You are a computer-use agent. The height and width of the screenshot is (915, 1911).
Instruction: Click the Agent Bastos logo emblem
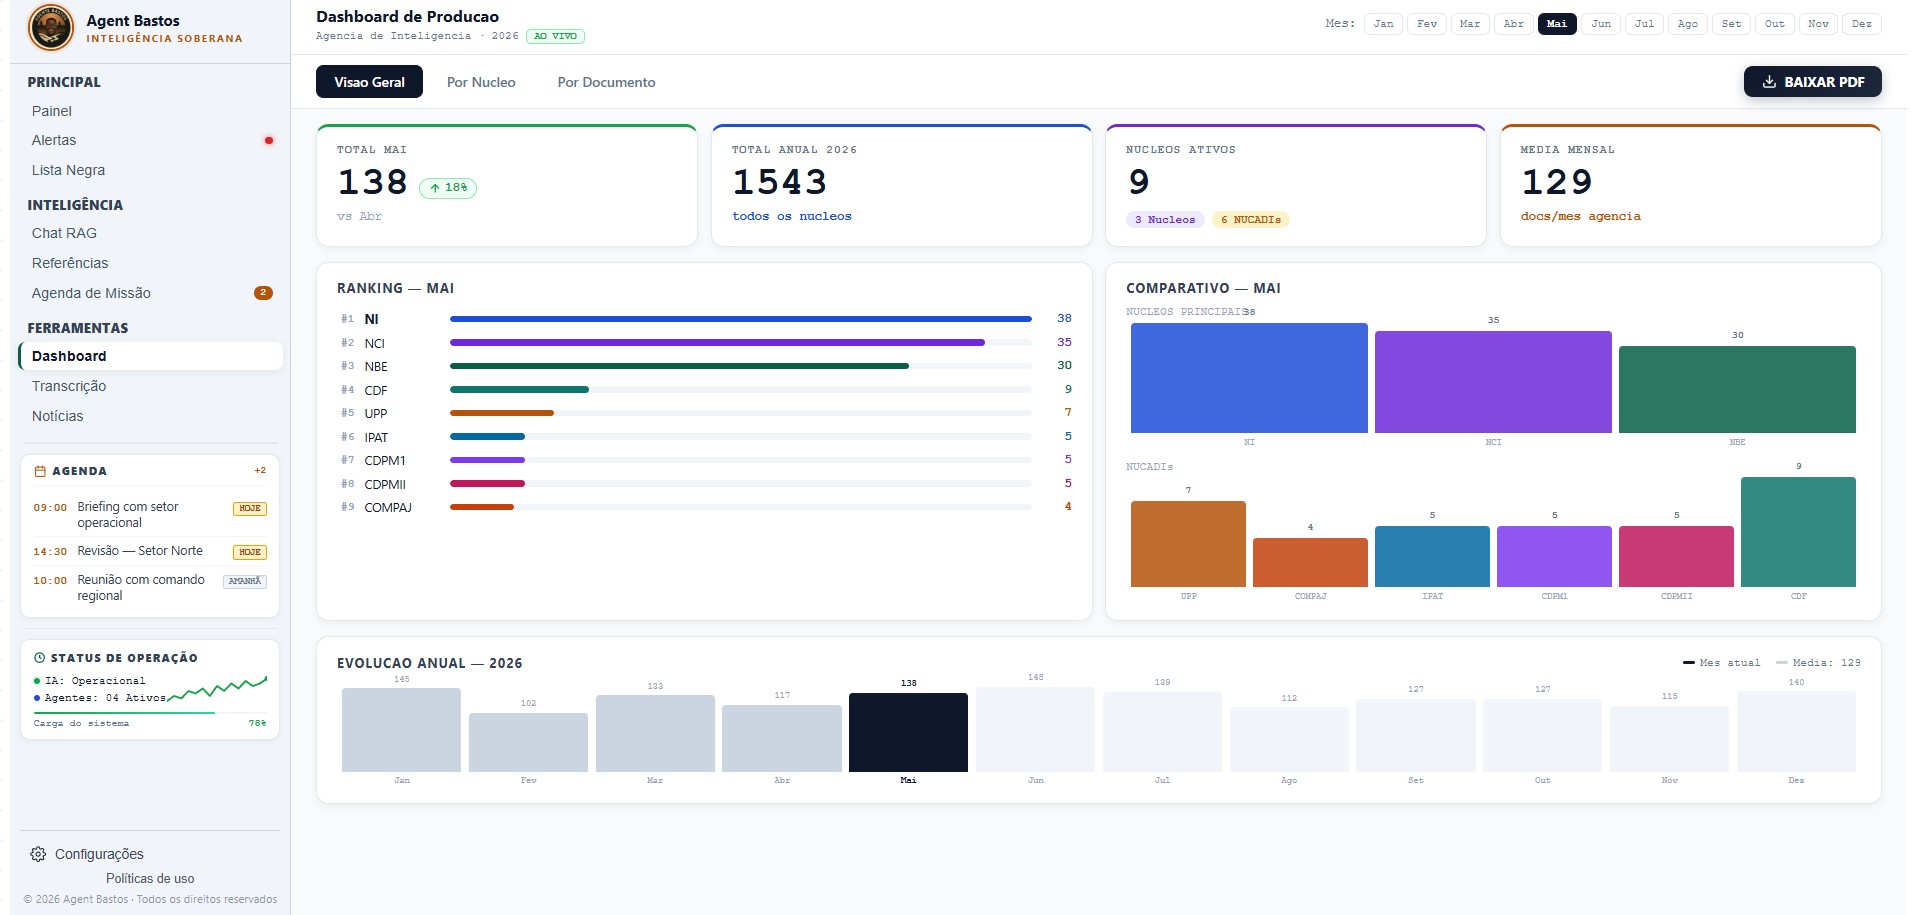51,28
